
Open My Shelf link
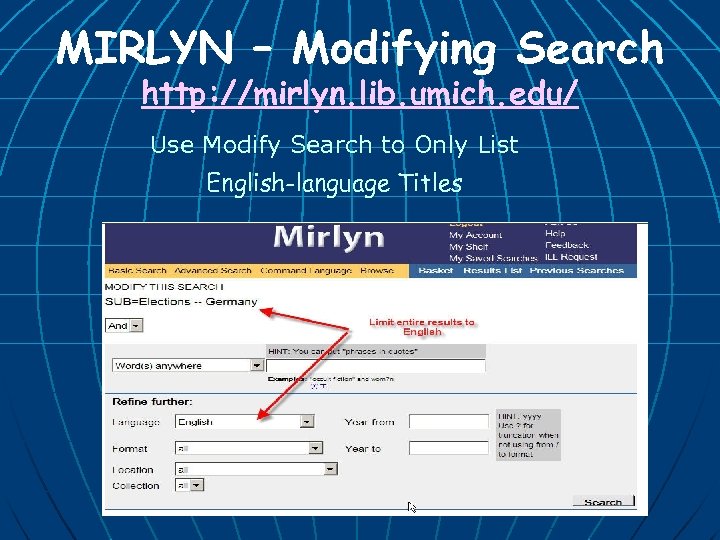(x=468, y=247)
